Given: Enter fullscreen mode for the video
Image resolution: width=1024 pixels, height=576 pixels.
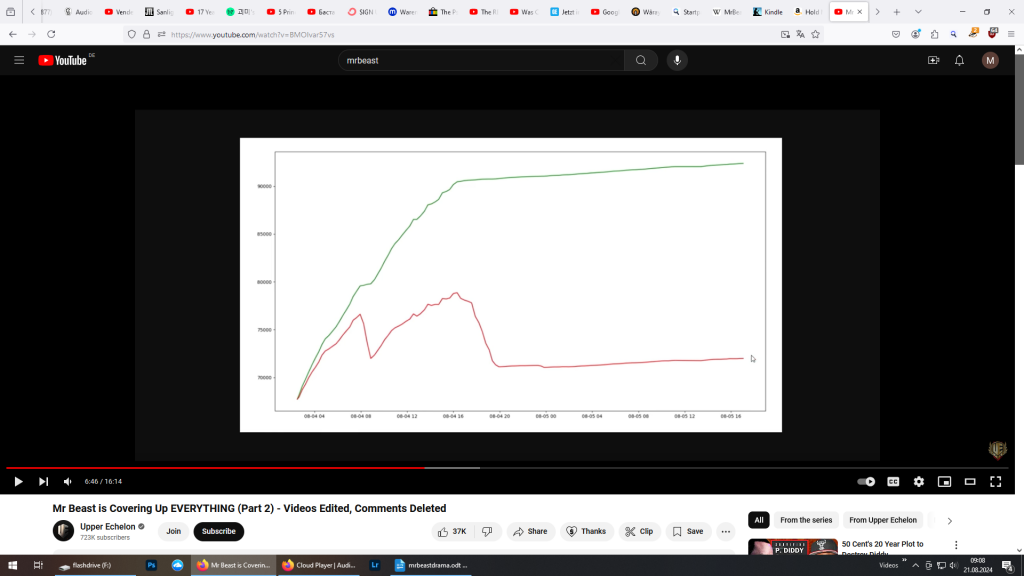Looking at the screenshot, I should pyautogui.click(x=995, y=482).
